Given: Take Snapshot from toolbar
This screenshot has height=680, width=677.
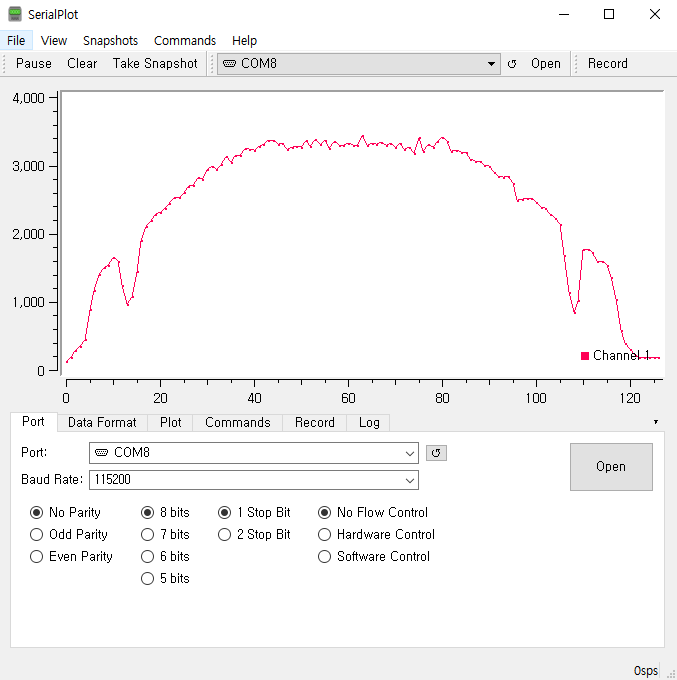Looking at the screenshot, I should (x=155, y=64).
